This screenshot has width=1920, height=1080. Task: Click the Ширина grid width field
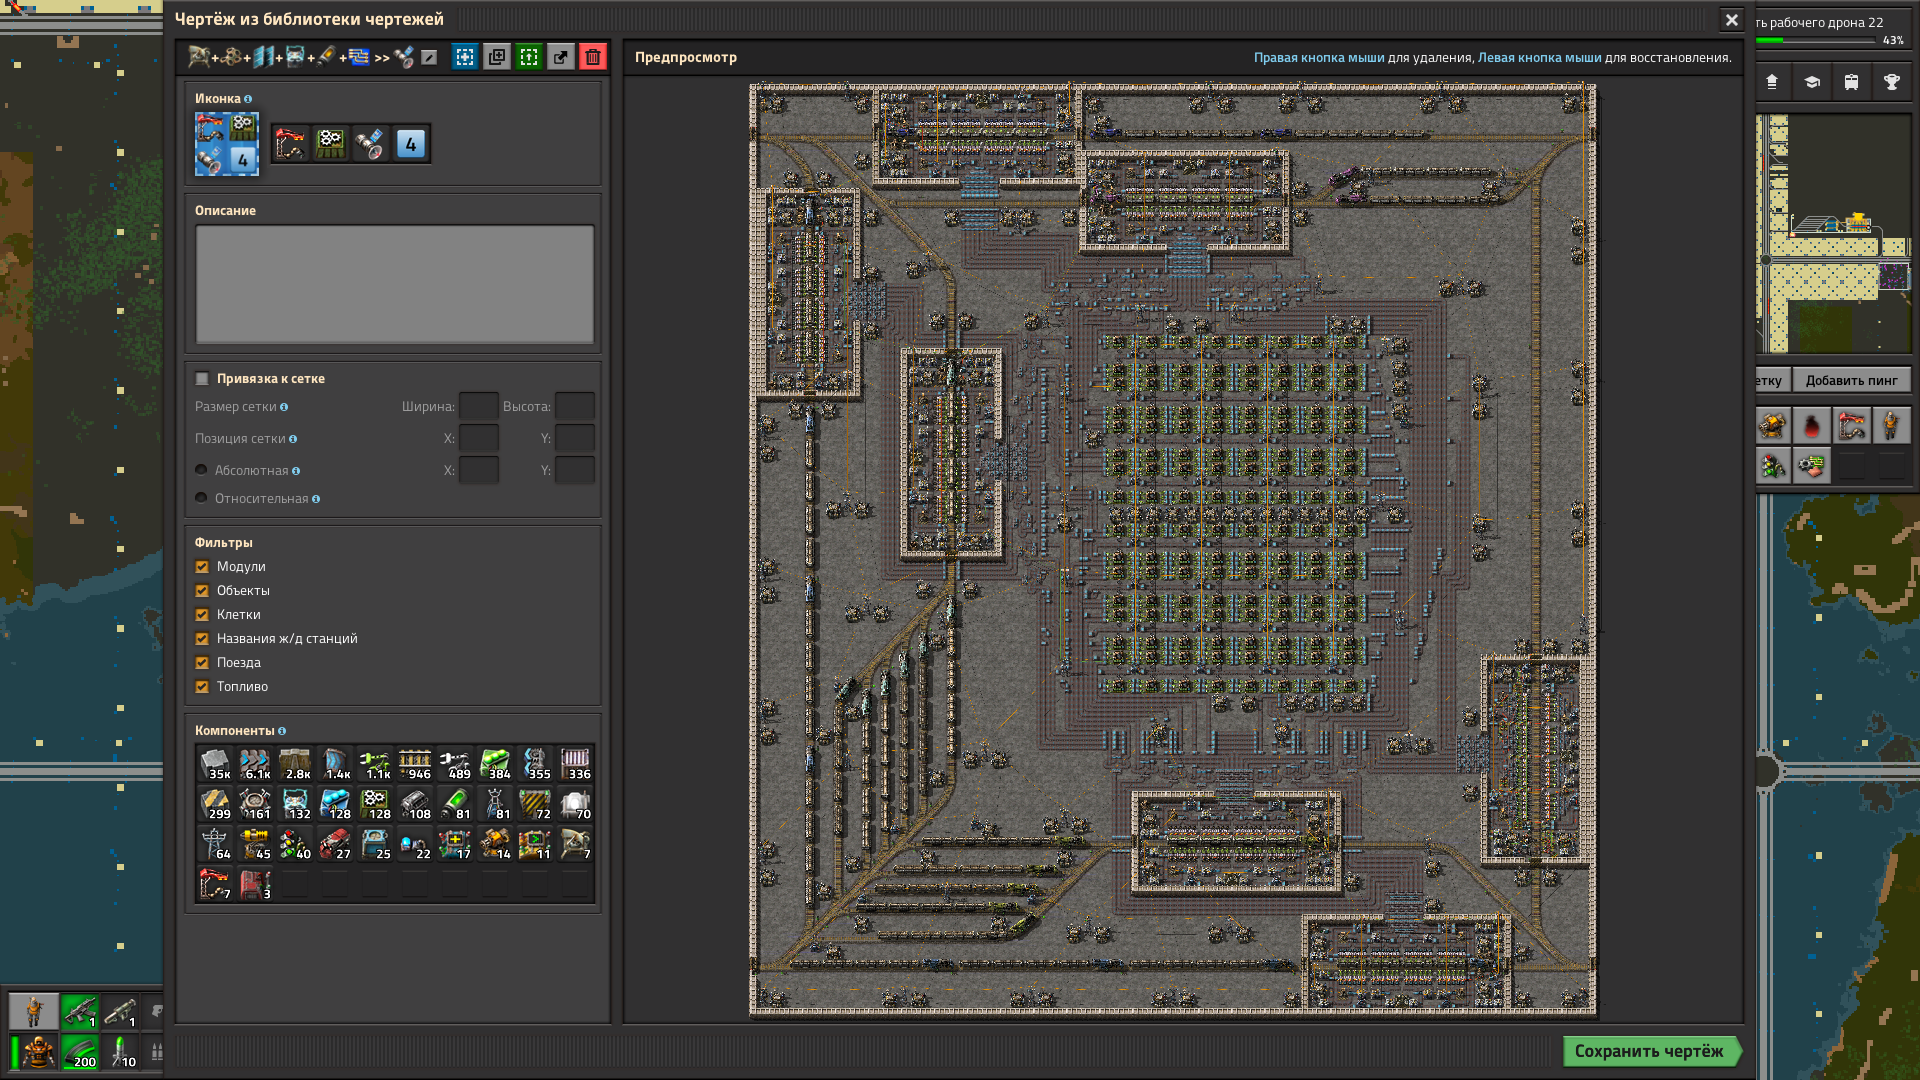click(x=478, y=406)
